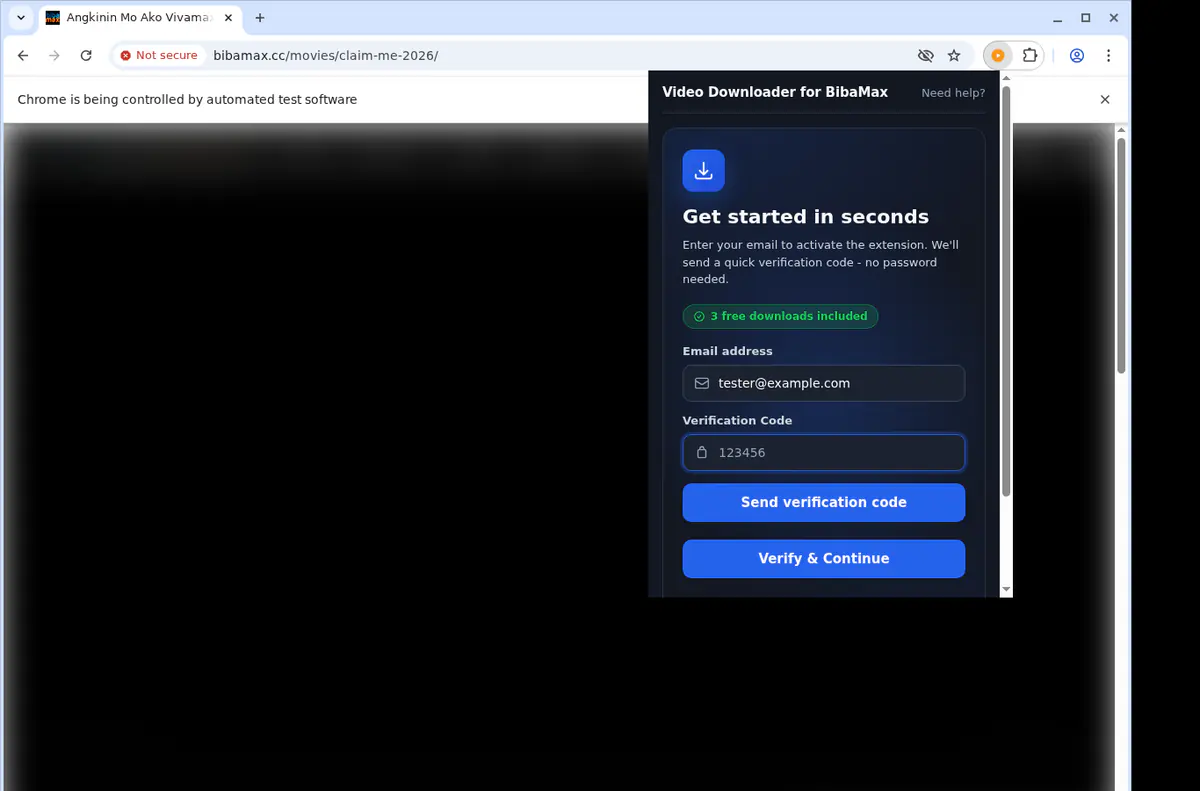
Task: Open the tab search dropdown arrow
Action: (21, 18)
